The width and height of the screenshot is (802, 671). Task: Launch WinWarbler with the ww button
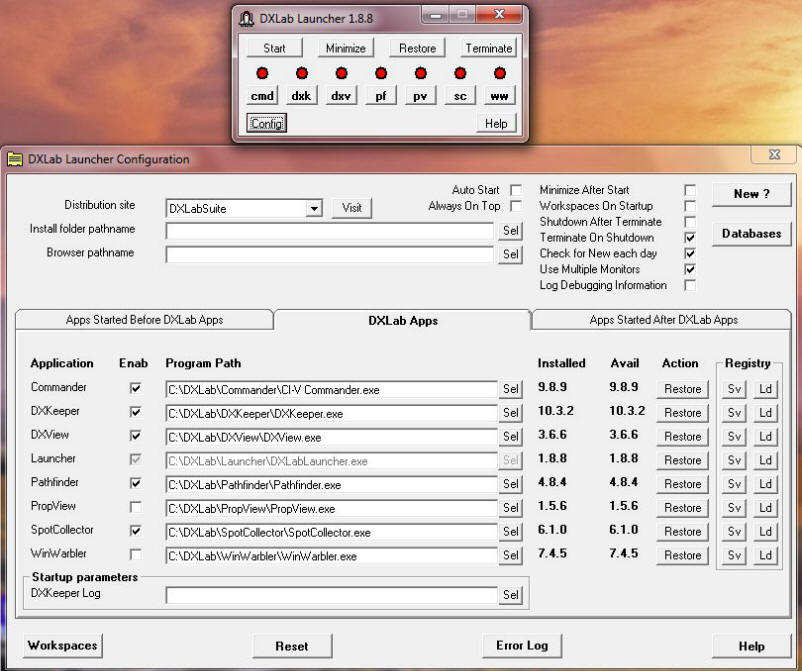point(499,96)
